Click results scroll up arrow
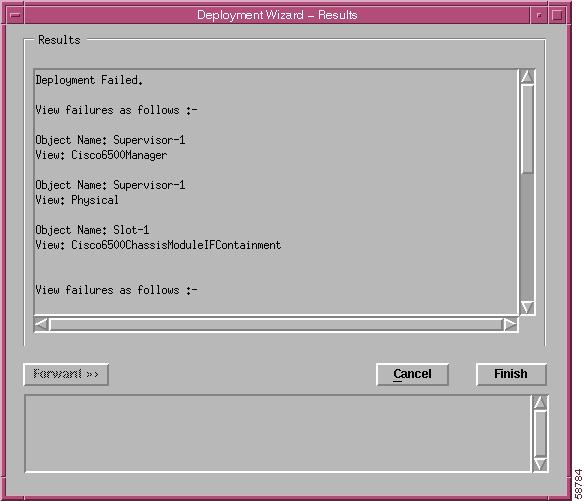The height and width of the screenshot is (501, 584). click(x=527, y=77)
